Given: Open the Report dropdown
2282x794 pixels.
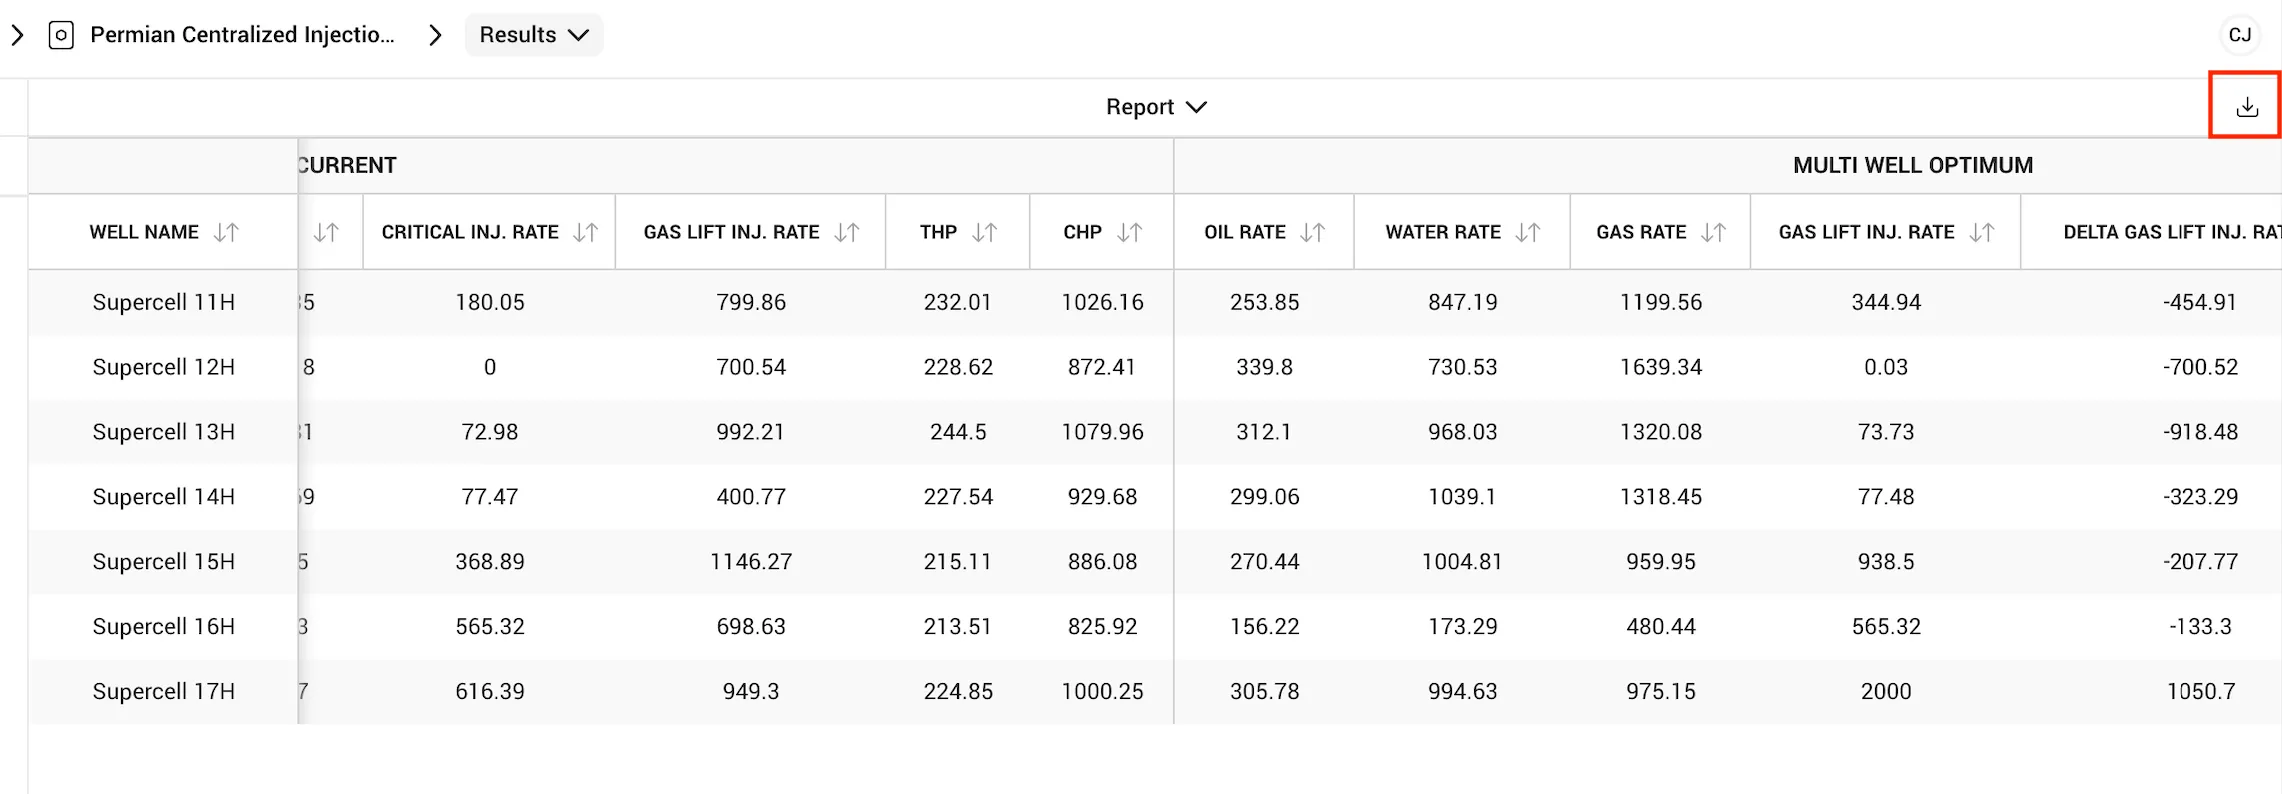Looking at the screenshot, I should pyautogui.click(x=1156, y=107).
